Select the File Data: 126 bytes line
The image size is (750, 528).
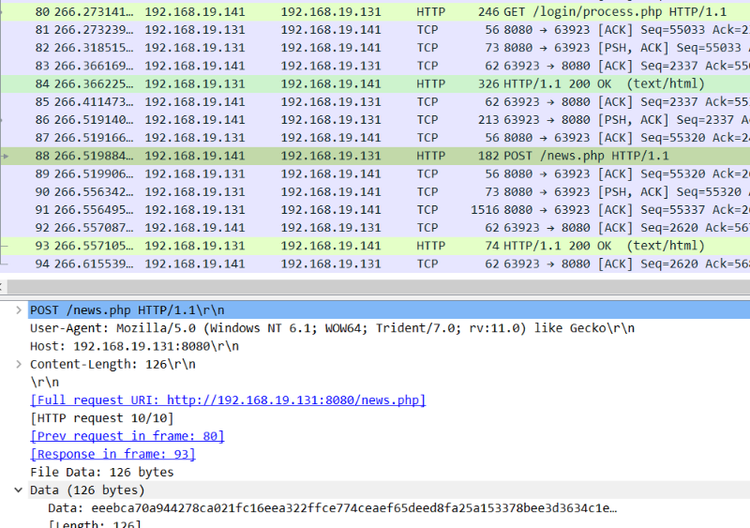(102, 472)
